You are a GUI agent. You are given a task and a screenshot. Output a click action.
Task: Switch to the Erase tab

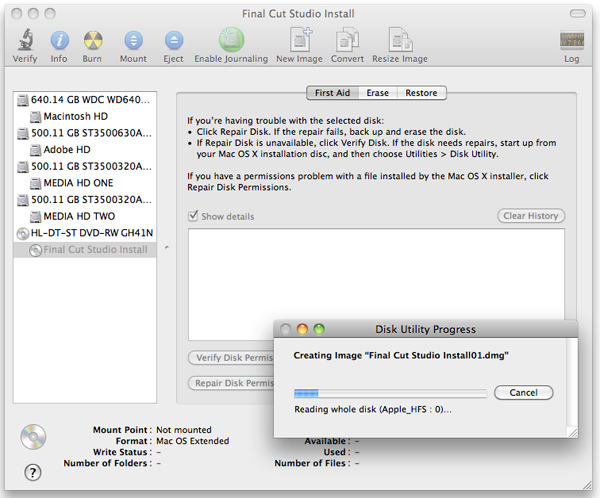[378, 93]
